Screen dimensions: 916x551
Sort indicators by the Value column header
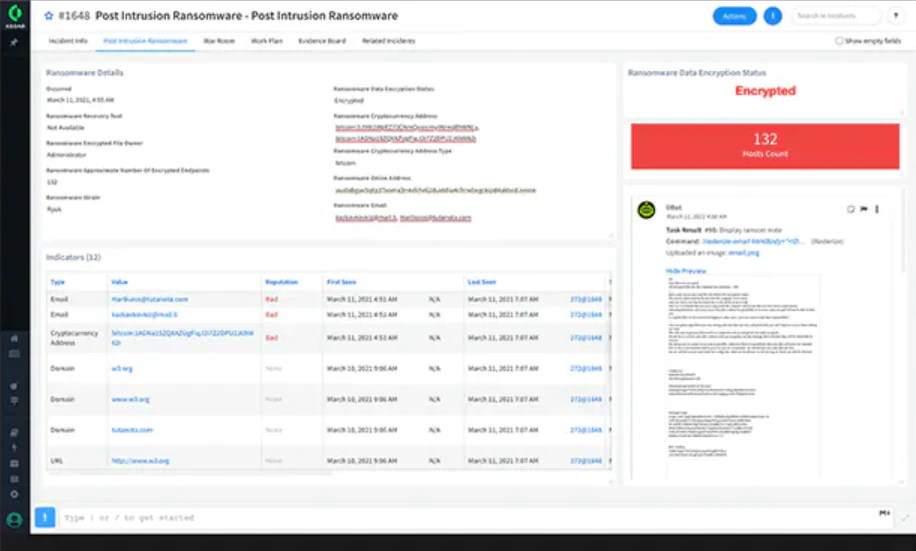coord(119,282)
